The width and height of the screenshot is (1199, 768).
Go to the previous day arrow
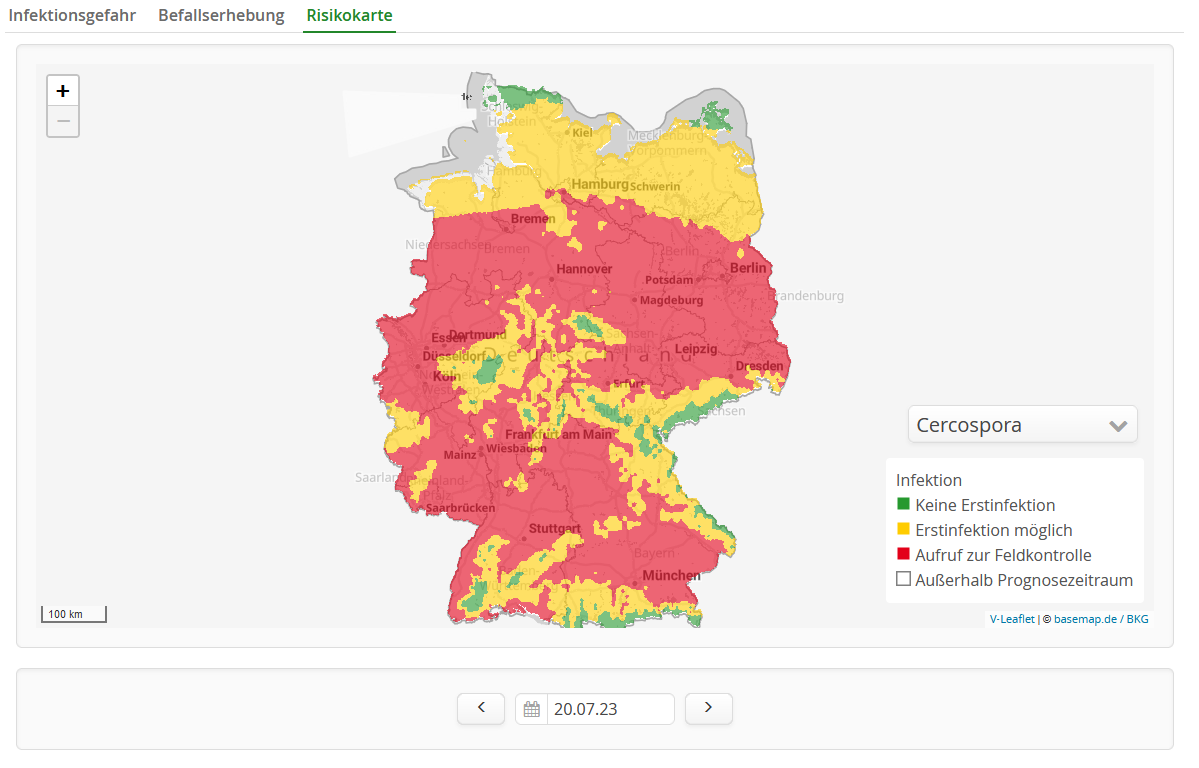tap(482, 708)
